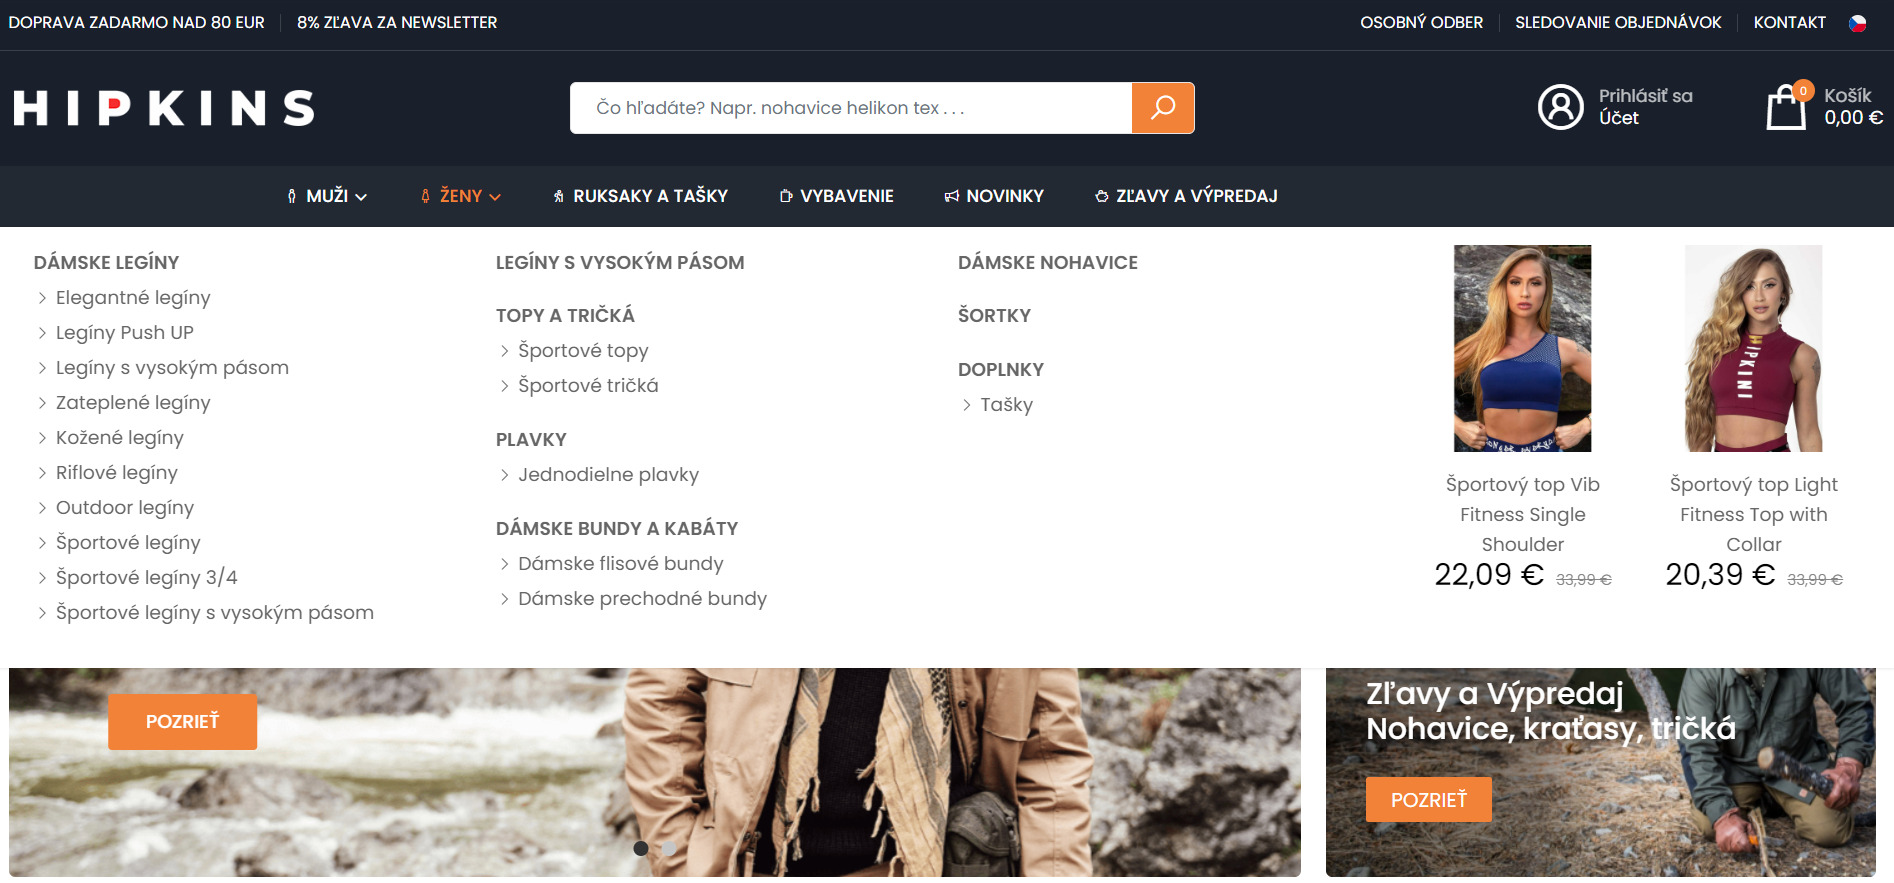Open Športový top Vib Fitness product image
The height and width of the screenshot is (883, 1894).
[x=1522, y=348]
